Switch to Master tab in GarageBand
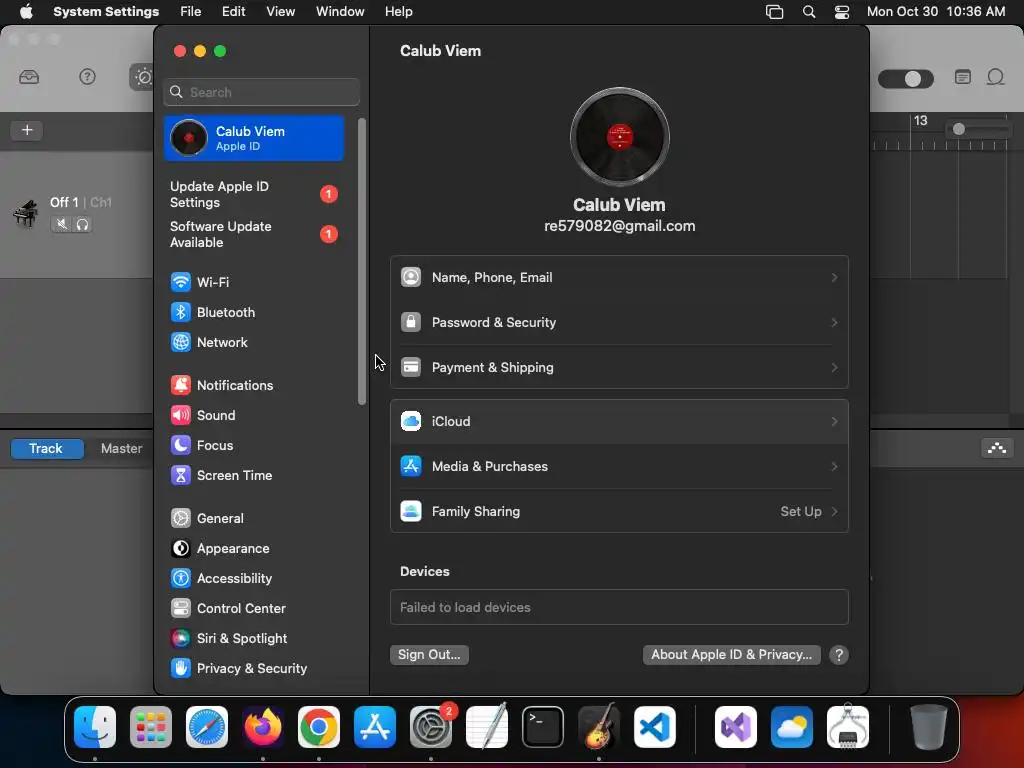Viewport: 1024px width, 768px height. pyautogui.click(x=121, y=449)
